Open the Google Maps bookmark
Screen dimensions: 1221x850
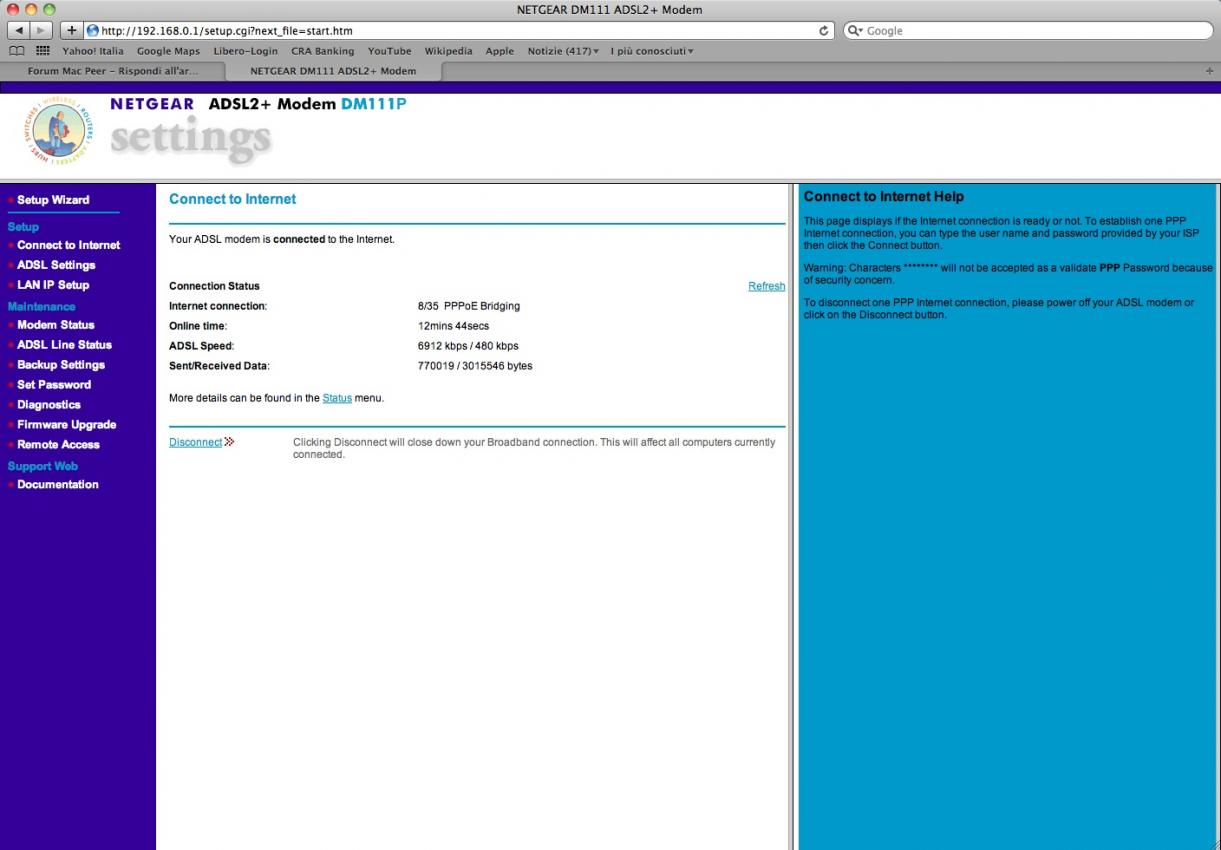click(169, 51)
